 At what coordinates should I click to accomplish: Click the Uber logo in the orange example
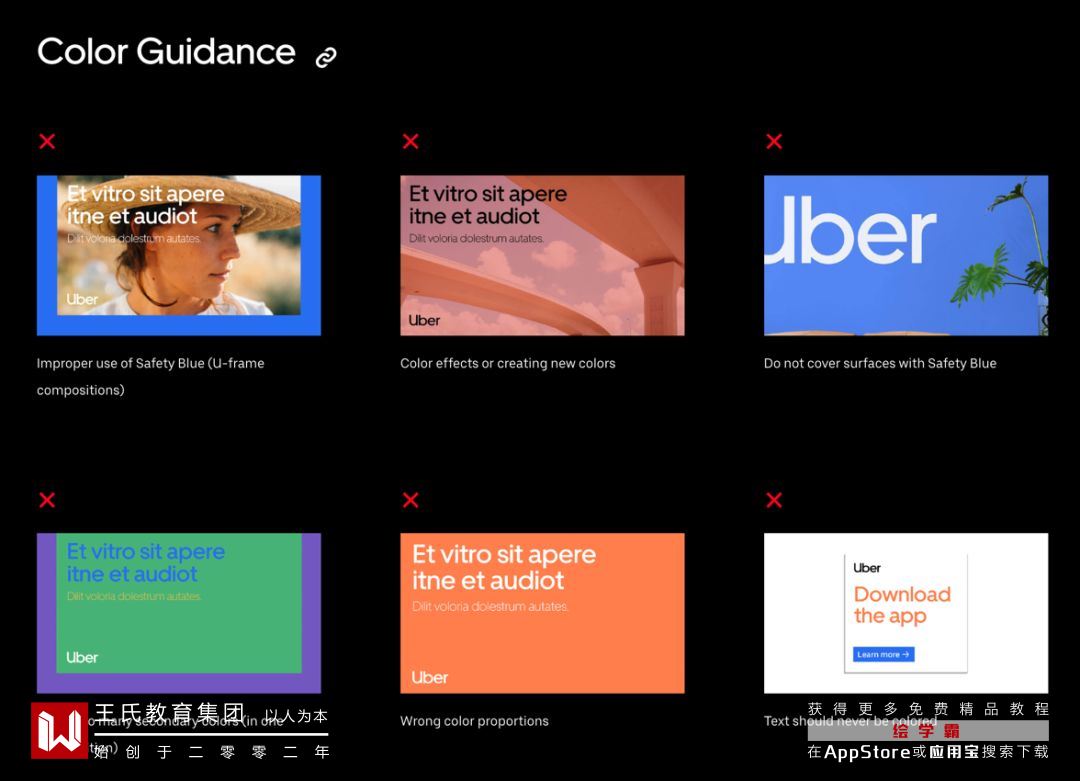click(430, 678)
